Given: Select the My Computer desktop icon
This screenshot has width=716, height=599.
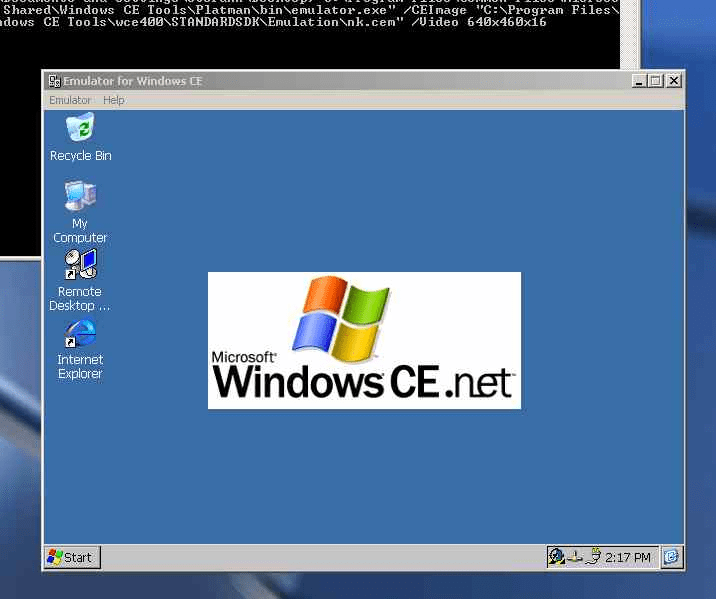Looking at the screenshot, I should pyautogui.click(x=80, y=212).
